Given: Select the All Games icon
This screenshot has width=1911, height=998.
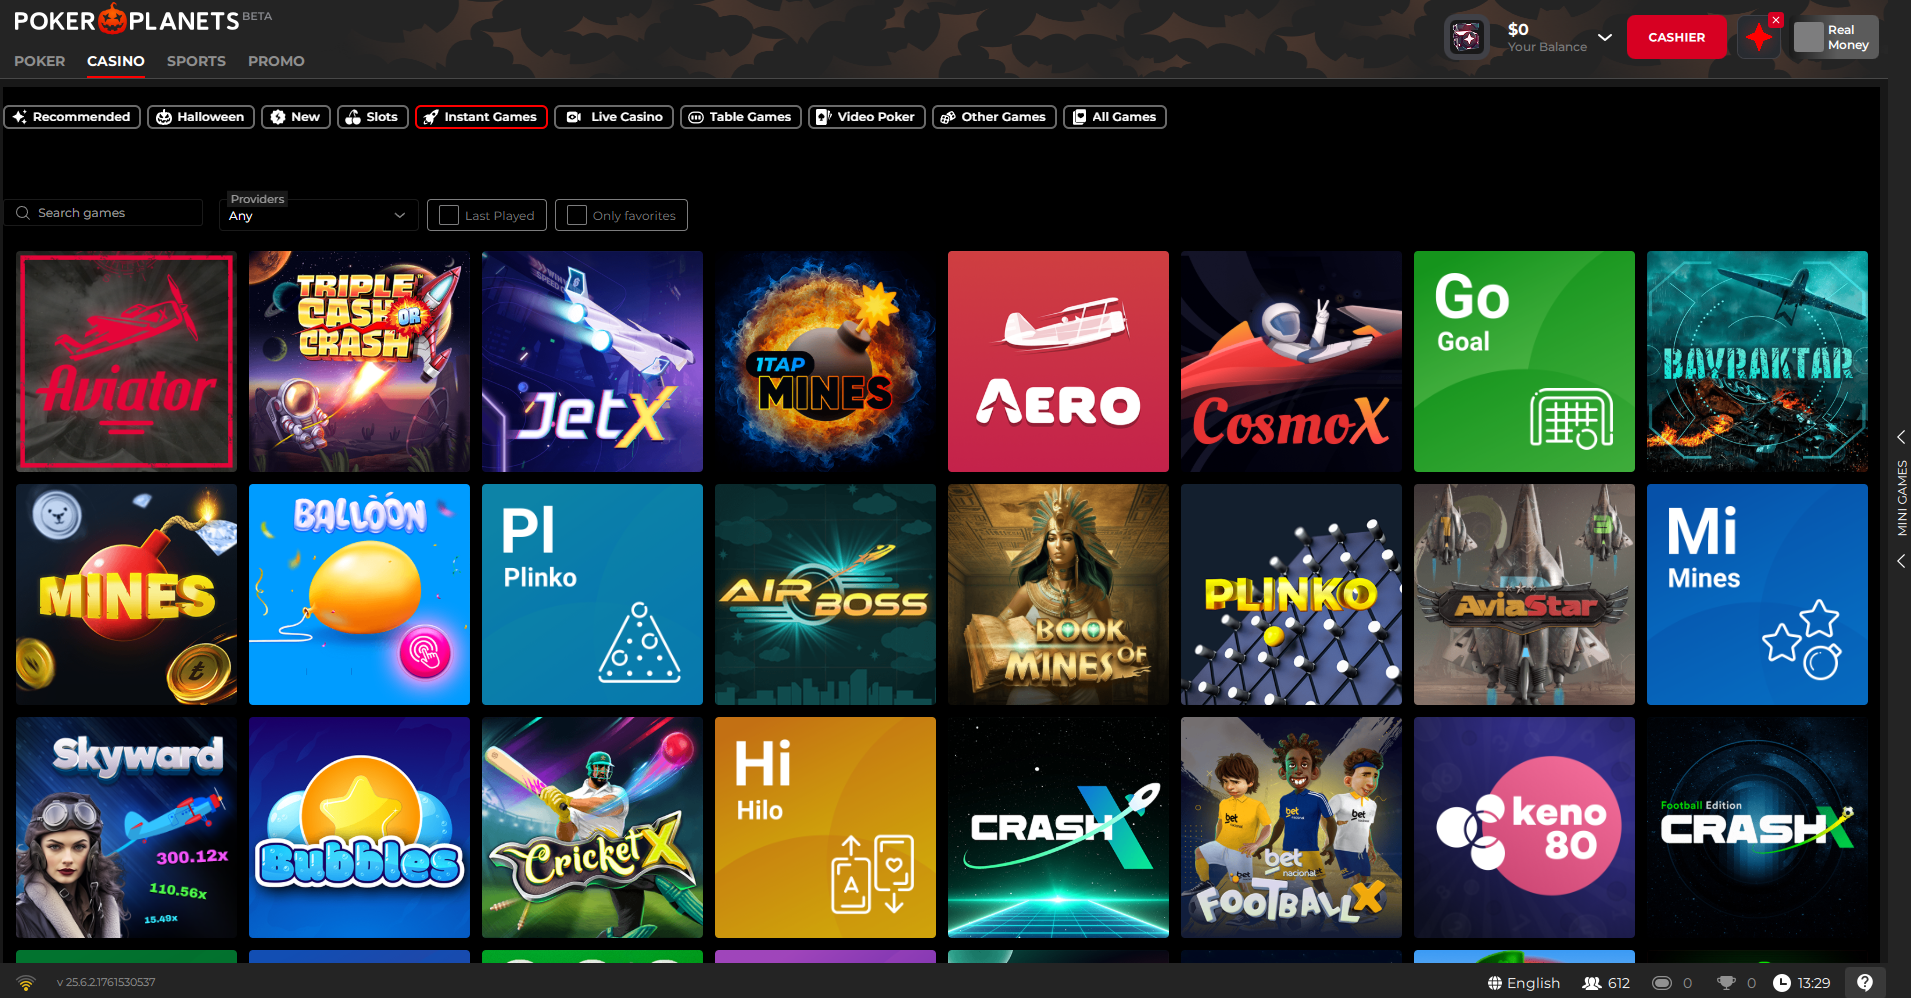Looking at the screenshot, I should pyautogui.click(x=1081, y=117).
